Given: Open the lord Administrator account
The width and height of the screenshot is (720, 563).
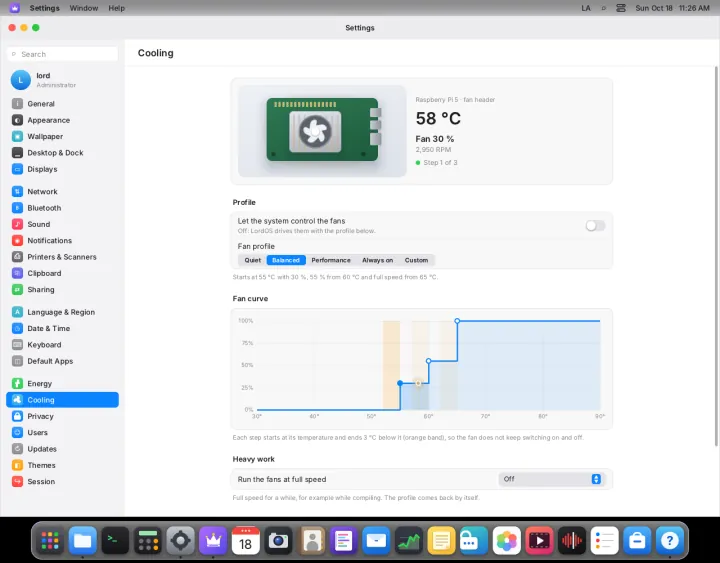Looking at the screenshot, I should point(63,80).
